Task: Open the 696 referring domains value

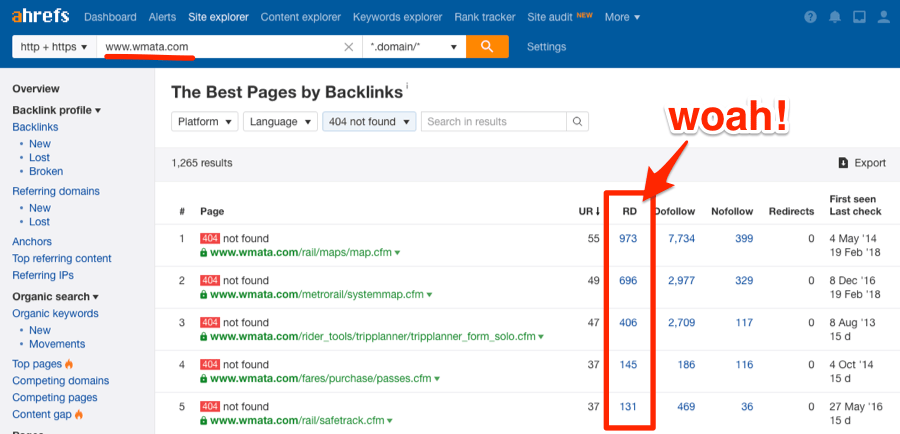Action: pyautogui.click(x=628, y=280)
